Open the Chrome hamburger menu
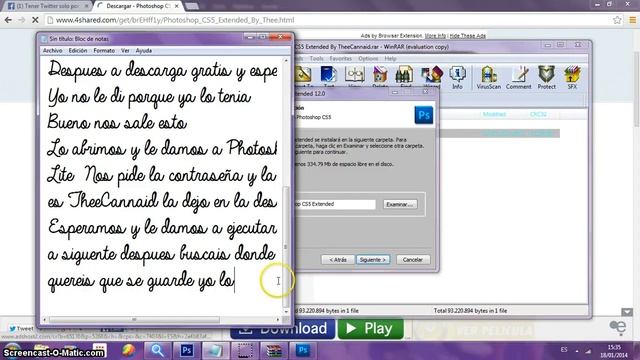 tap(632, 20)
